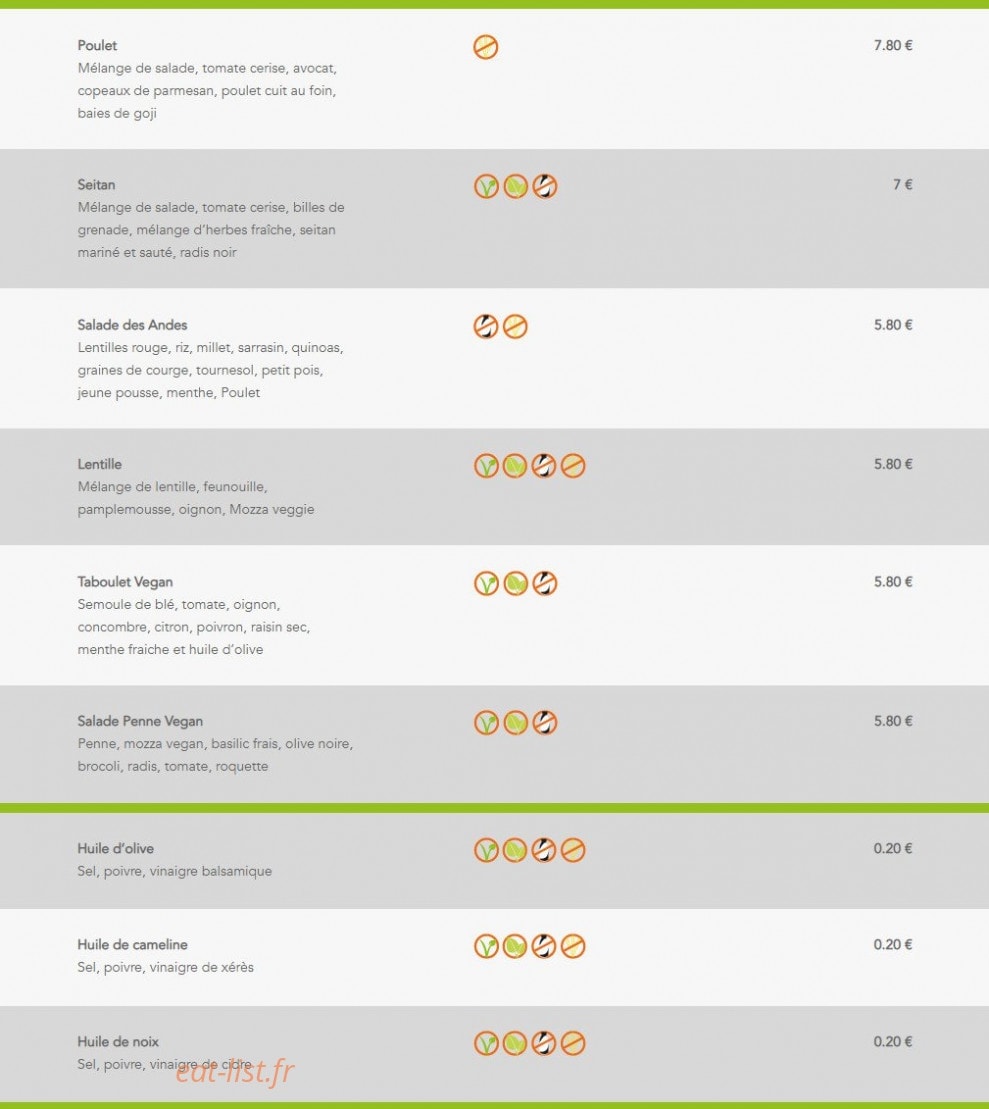This screenshot has height=1109, width=989.
Task: Click the Taboulet Vegan item name
Action: click(x=125, y=581)
